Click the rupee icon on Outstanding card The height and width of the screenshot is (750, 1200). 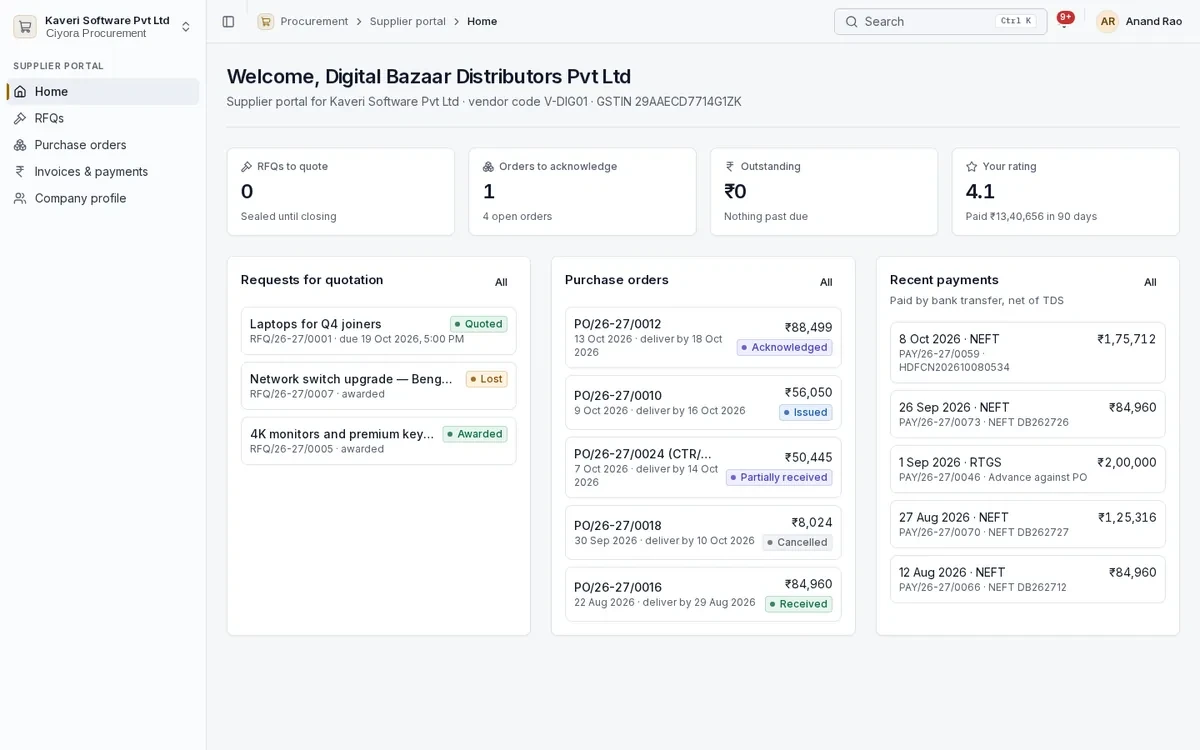730,167
